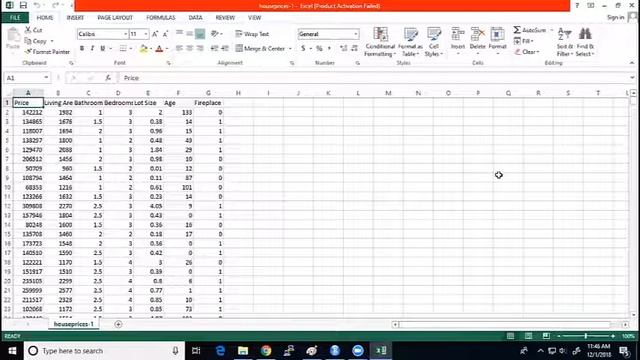
Task: Click the Name Box showing A1
Action: point(27,78)
